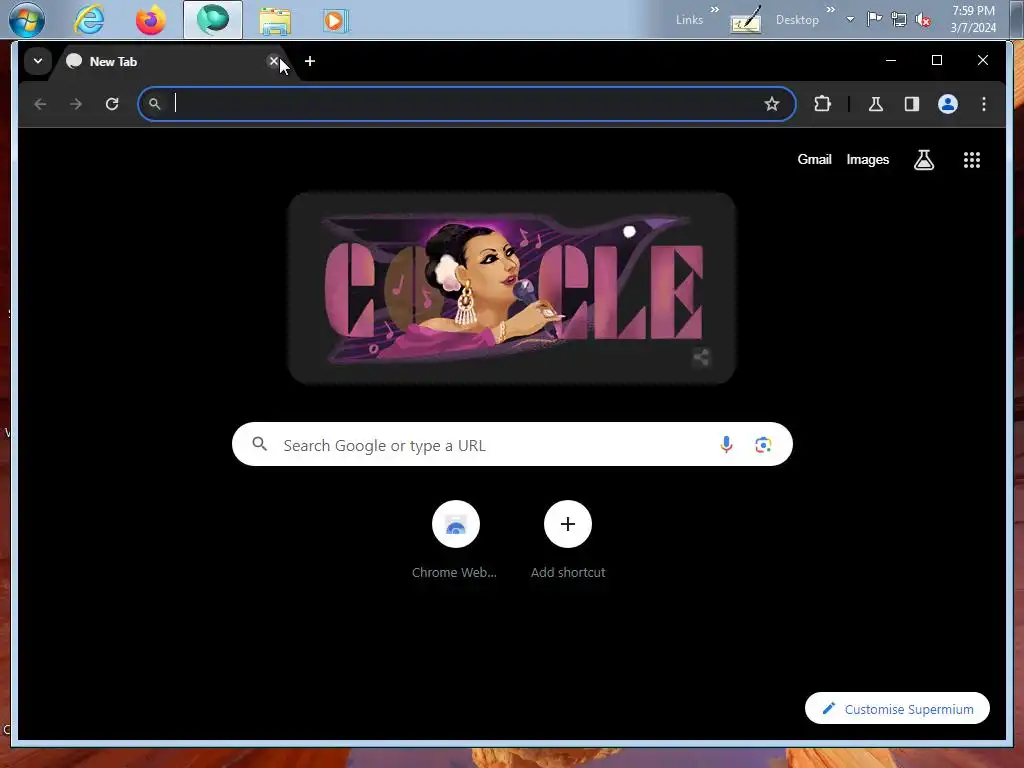Open the tab search dropdown arrow
The image size is (1024, 768).
[38, 61]
